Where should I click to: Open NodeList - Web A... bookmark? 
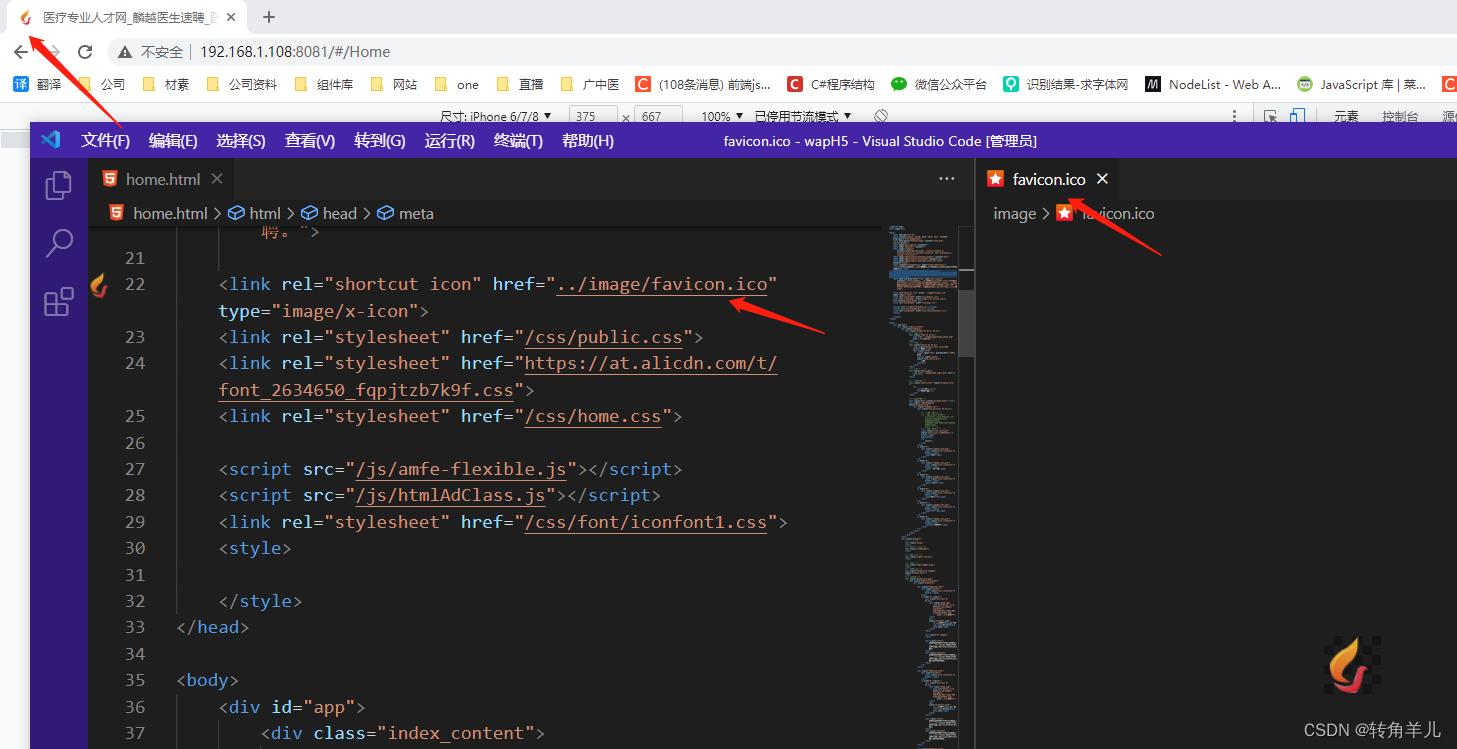click(x=1213, y=85)
